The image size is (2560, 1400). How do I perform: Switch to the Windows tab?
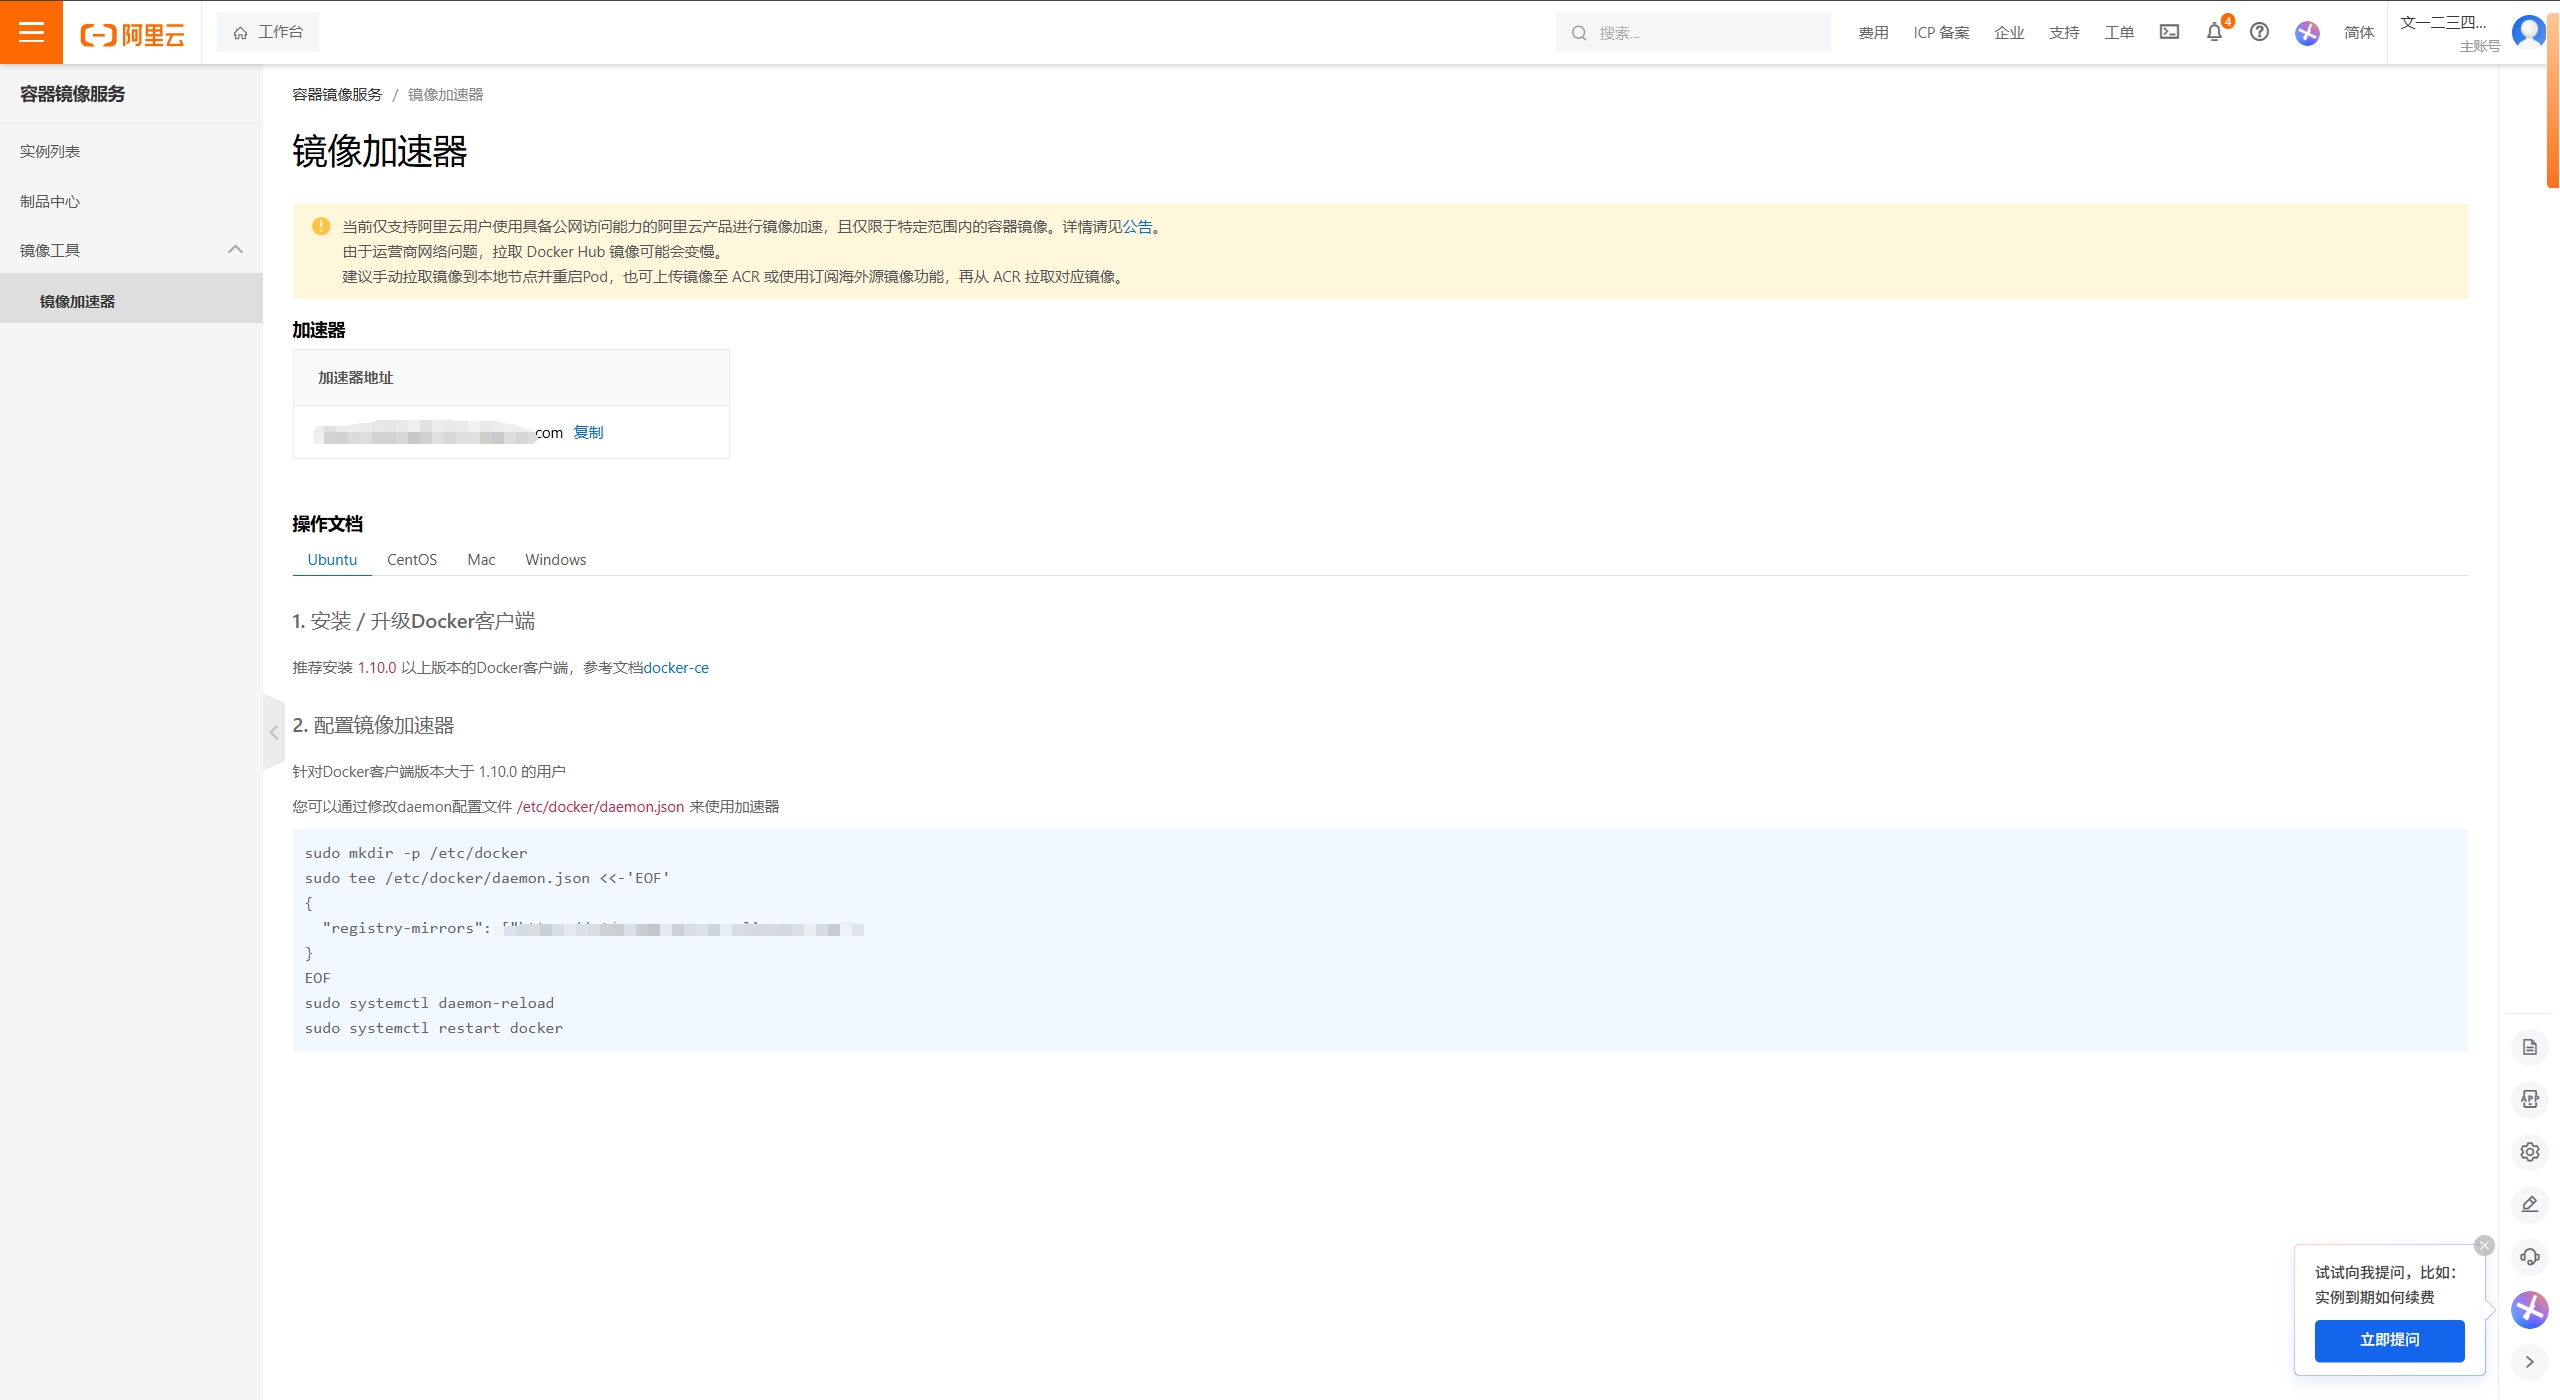tap(555, 559)
